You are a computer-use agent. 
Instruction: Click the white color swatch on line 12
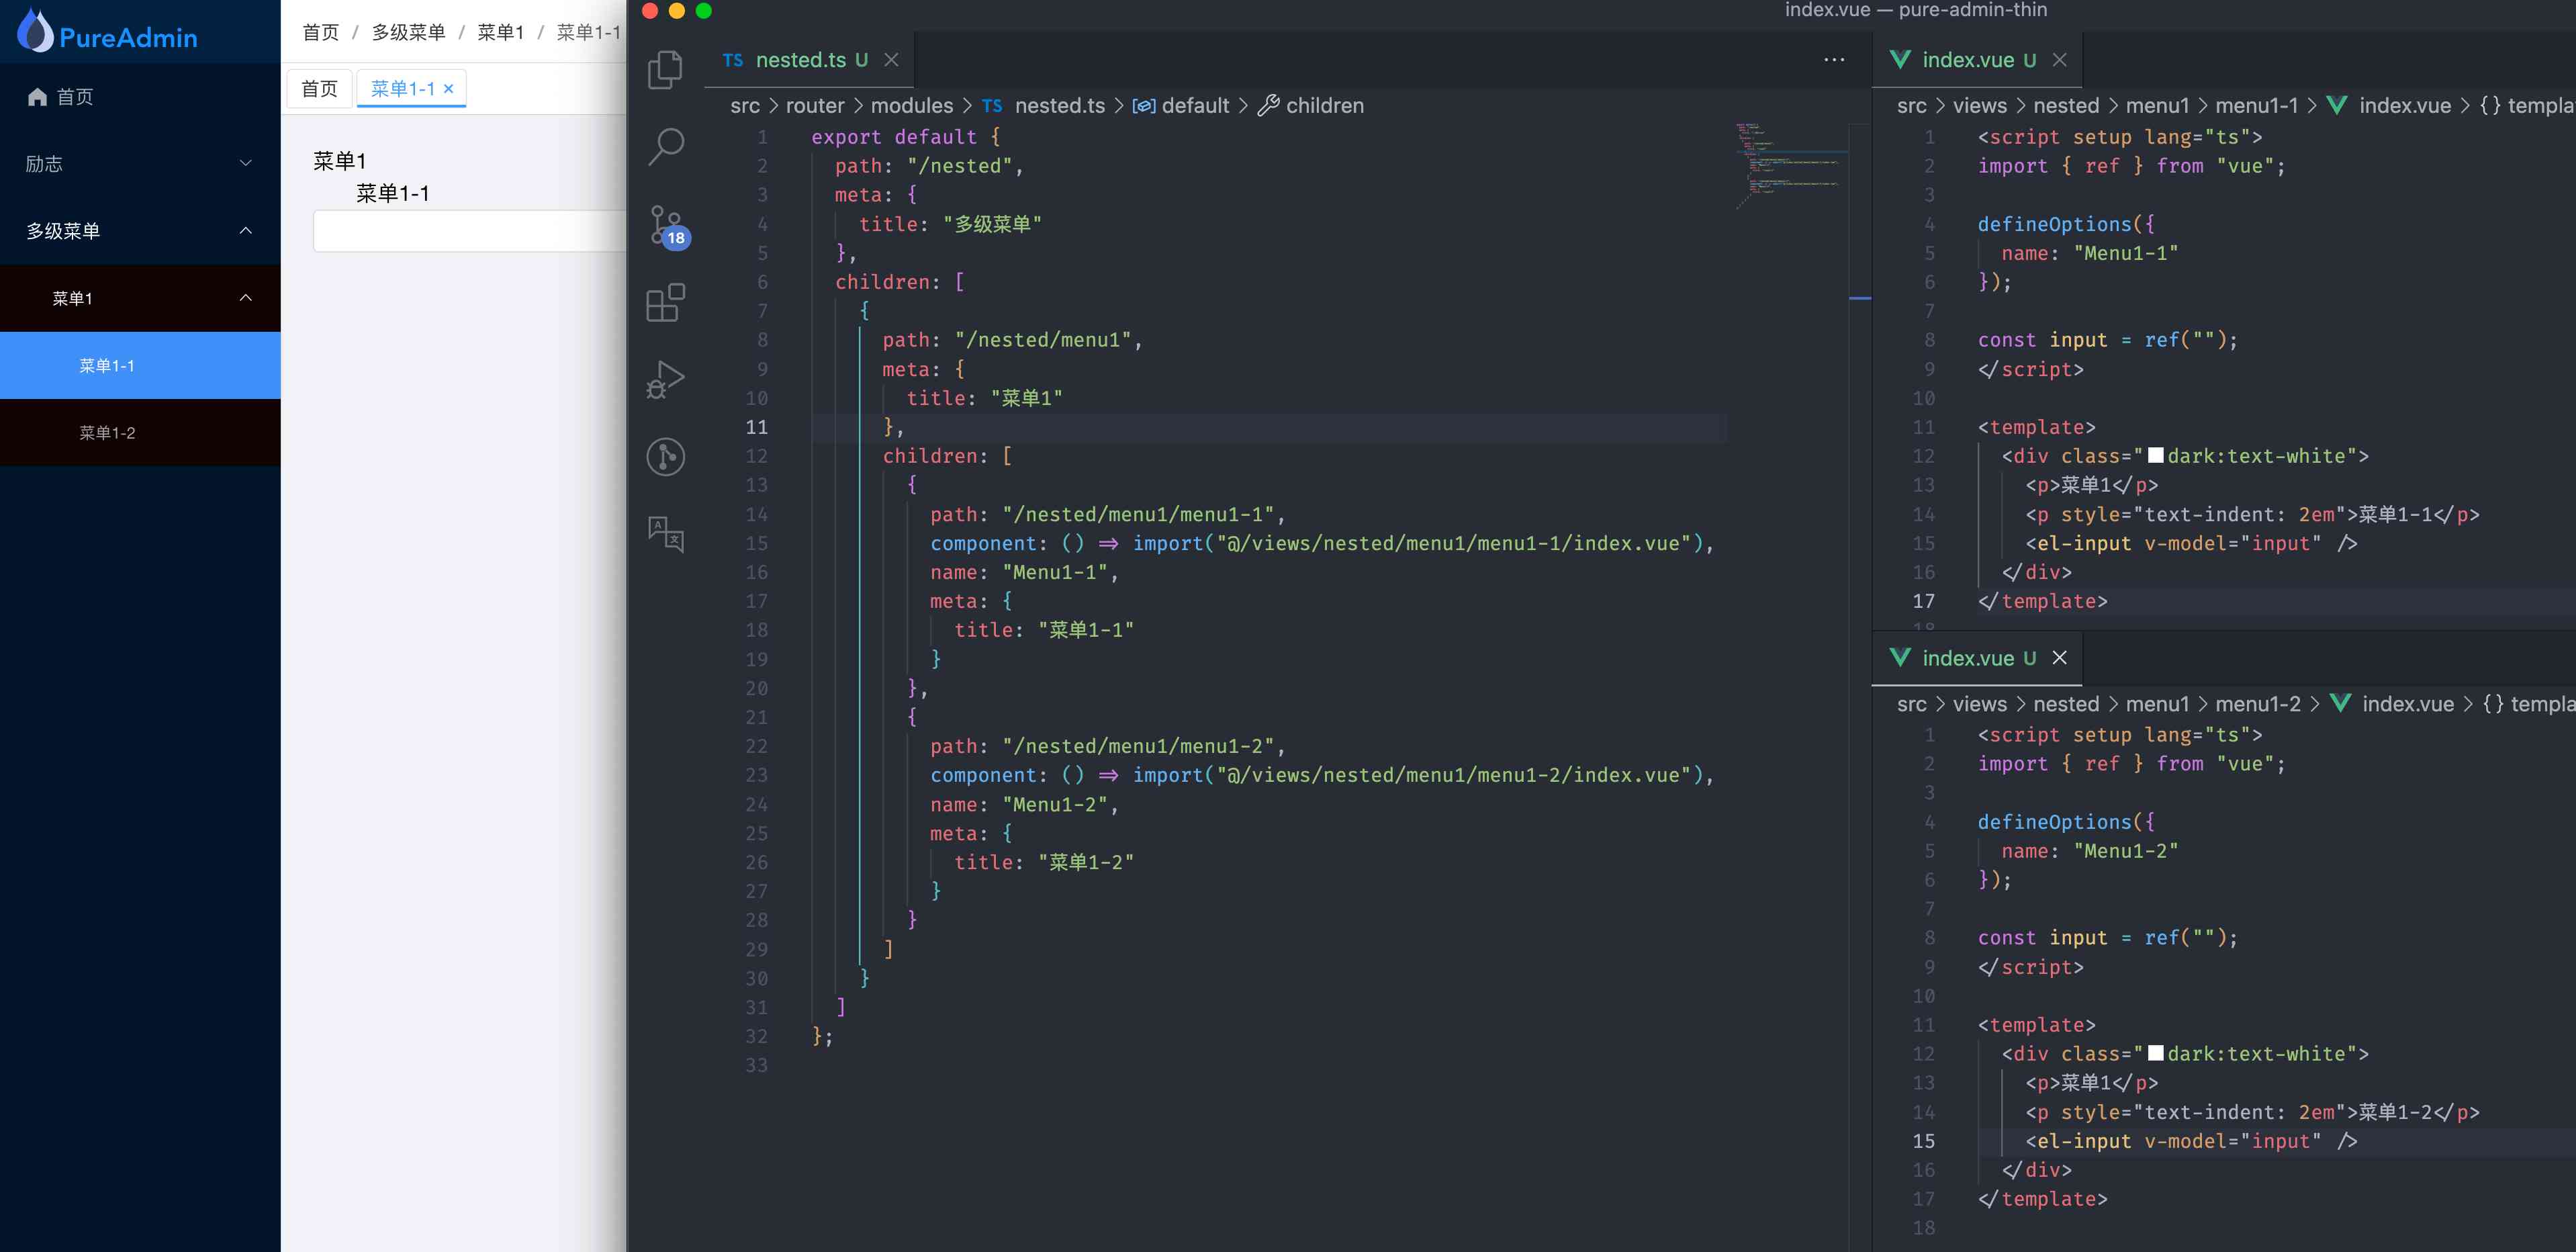pyautogui.click(x=2155, y=455)
